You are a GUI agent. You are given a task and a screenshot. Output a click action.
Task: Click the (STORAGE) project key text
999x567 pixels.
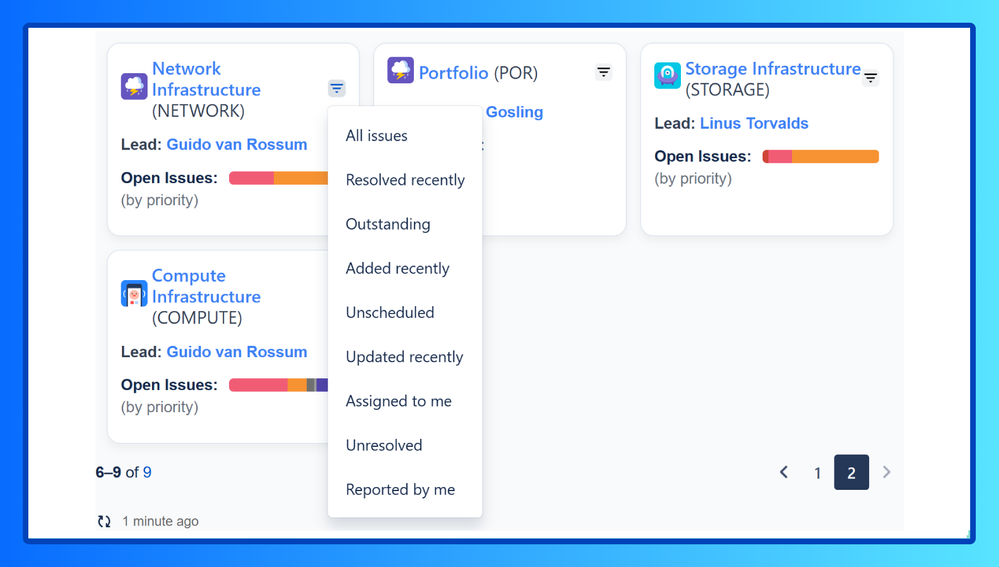pyautogui.click(x=728, y=90)
